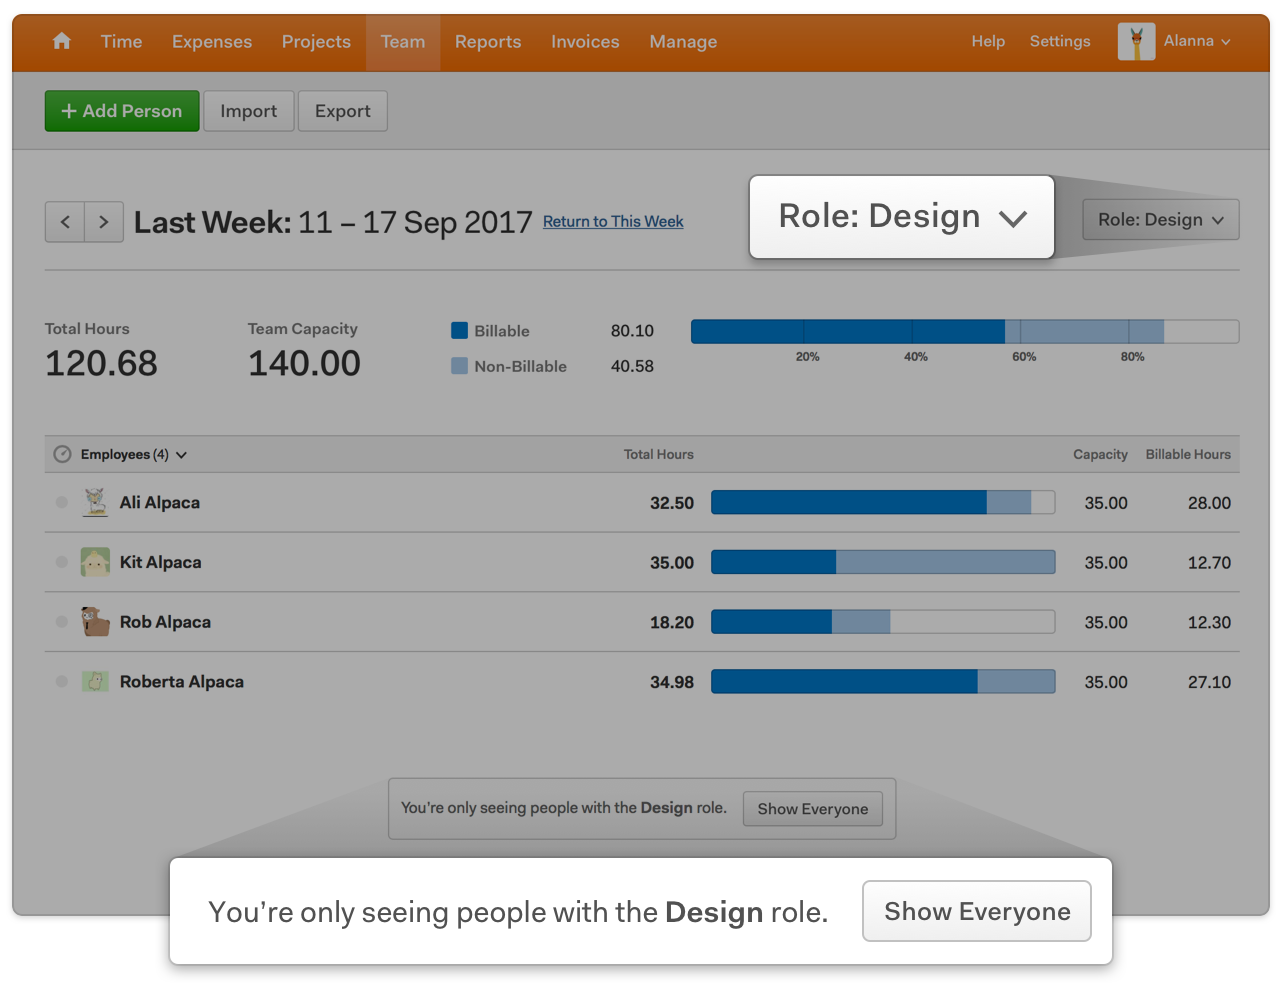This screenshot has width=1280, height=1008.
Task: Click Roberta Alpaca's avatar picture
Action: (94, 681)
